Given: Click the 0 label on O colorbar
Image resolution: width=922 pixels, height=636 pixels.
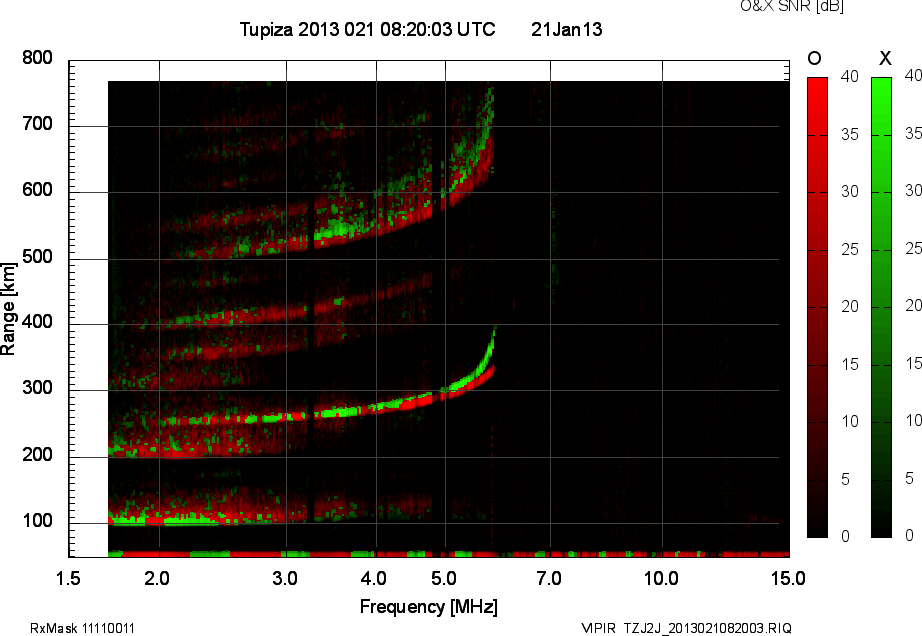Looking at the screenshot, I should coord(846,536).
